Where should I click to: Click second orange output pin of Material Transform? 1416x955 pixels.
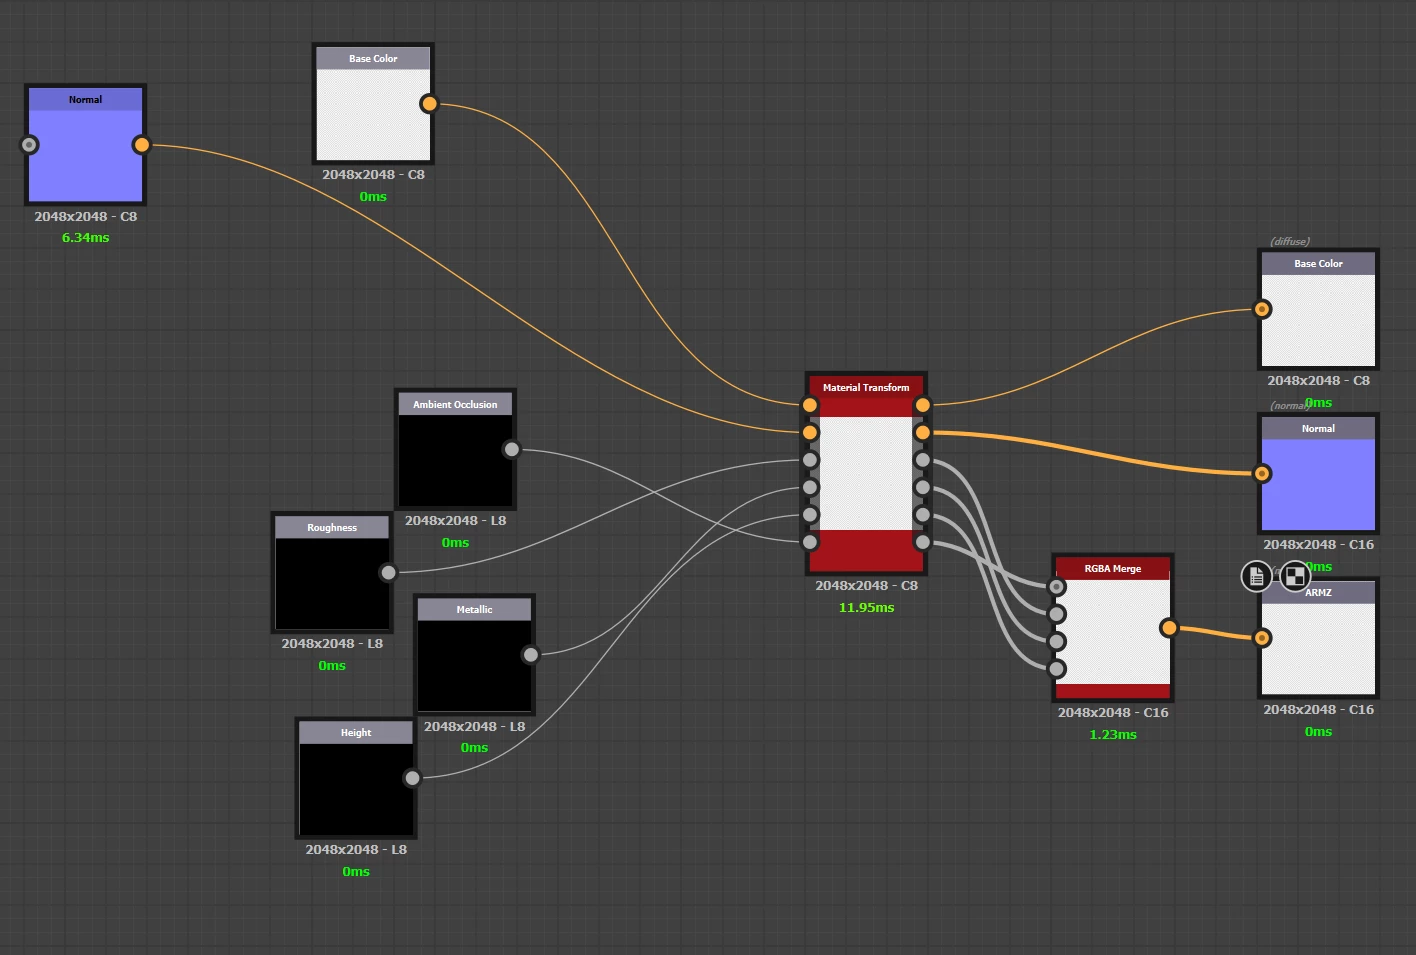922,433
